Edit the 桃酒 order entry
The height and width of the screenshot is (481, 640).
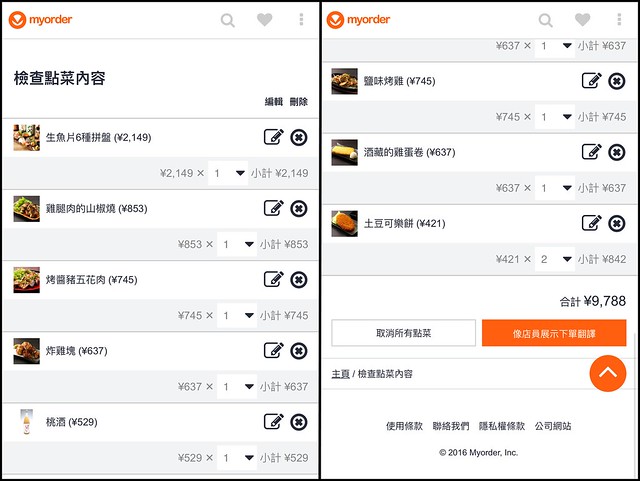(x=273, y=422)
